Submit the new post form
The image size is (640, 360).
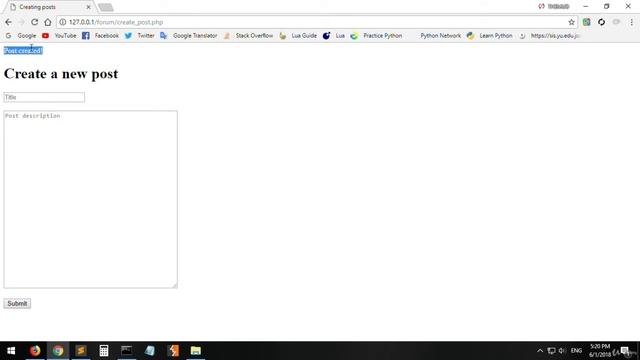[17, 304]
